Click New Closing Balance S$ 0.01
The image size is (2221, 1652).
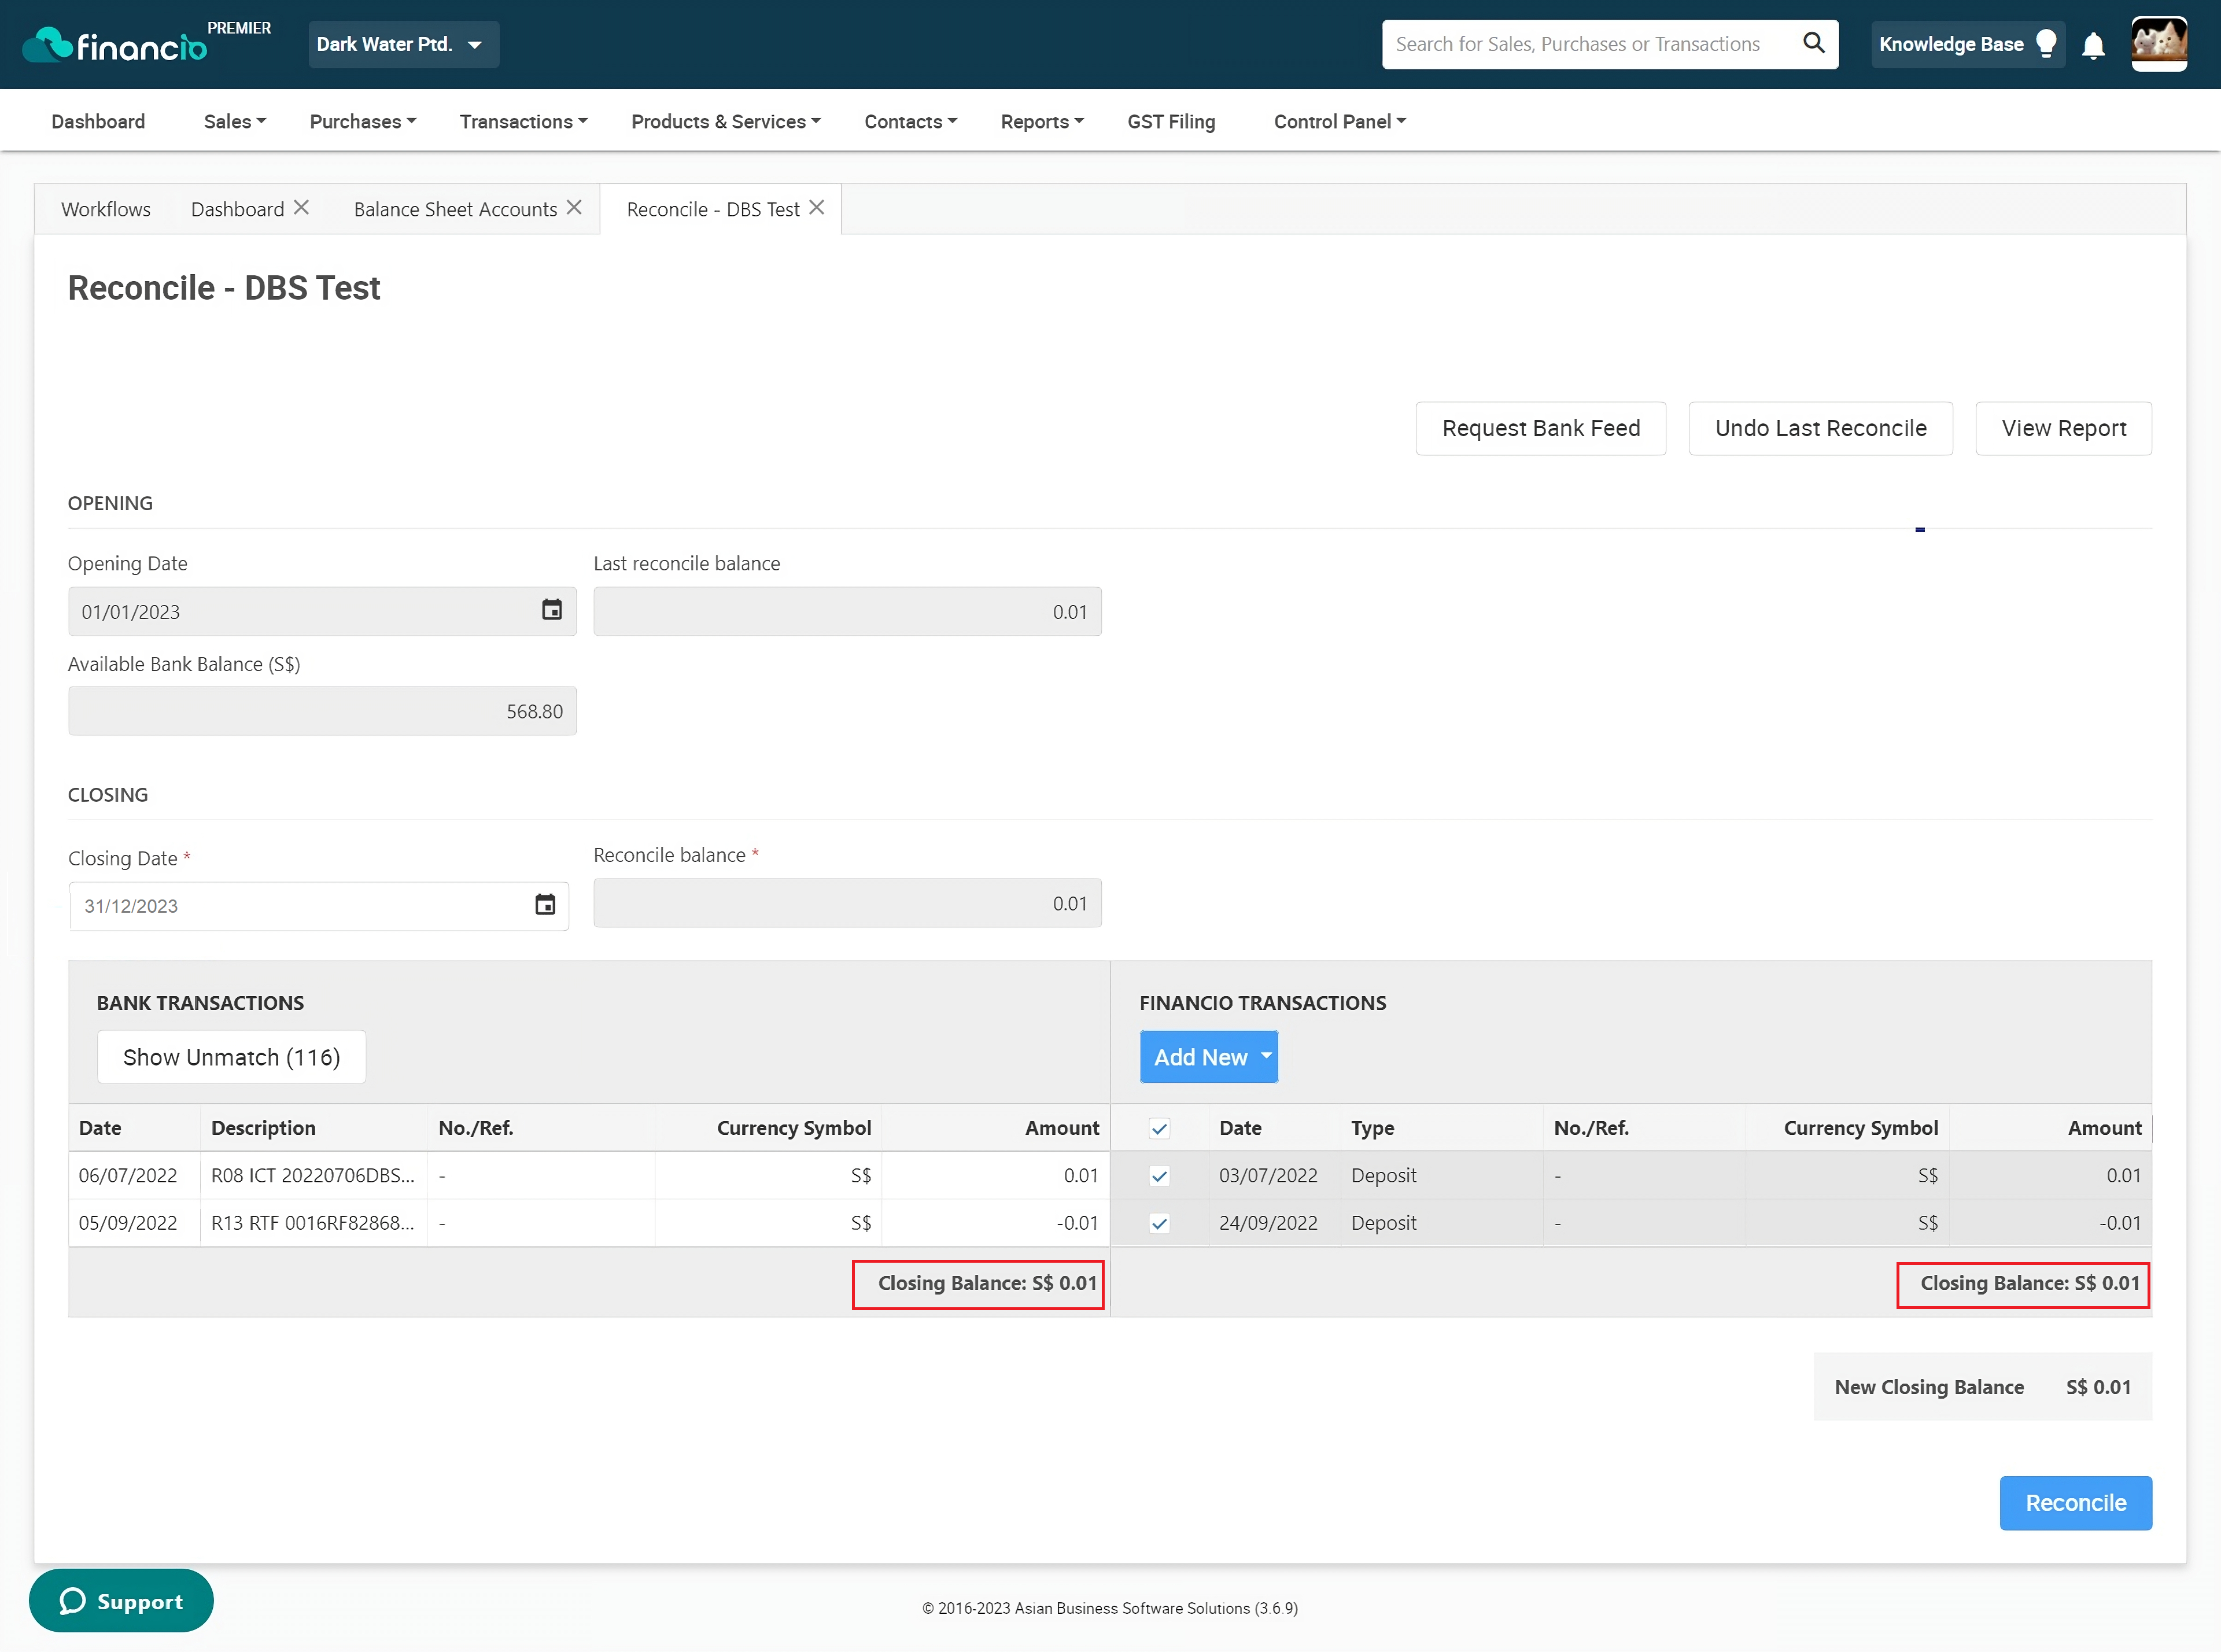click(1982, 1387)
